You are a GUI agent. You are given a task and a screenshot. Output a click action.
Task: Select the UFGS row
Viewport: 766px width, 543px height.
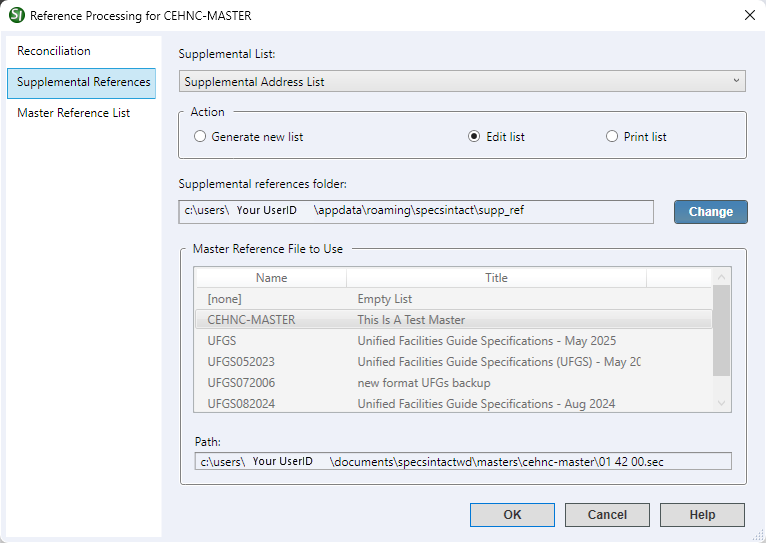(453, 341)
